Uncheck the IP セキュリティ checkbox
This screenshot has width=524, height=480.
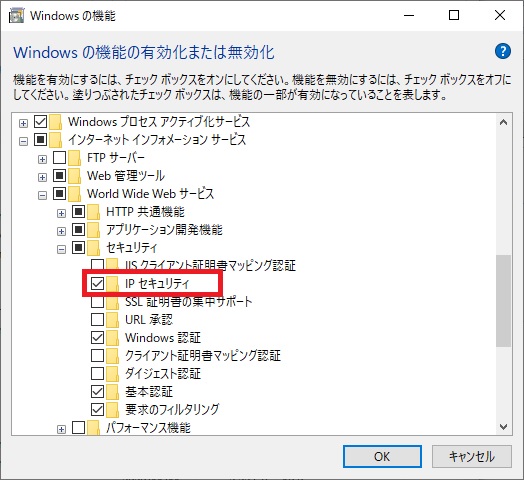pos(97,284)
